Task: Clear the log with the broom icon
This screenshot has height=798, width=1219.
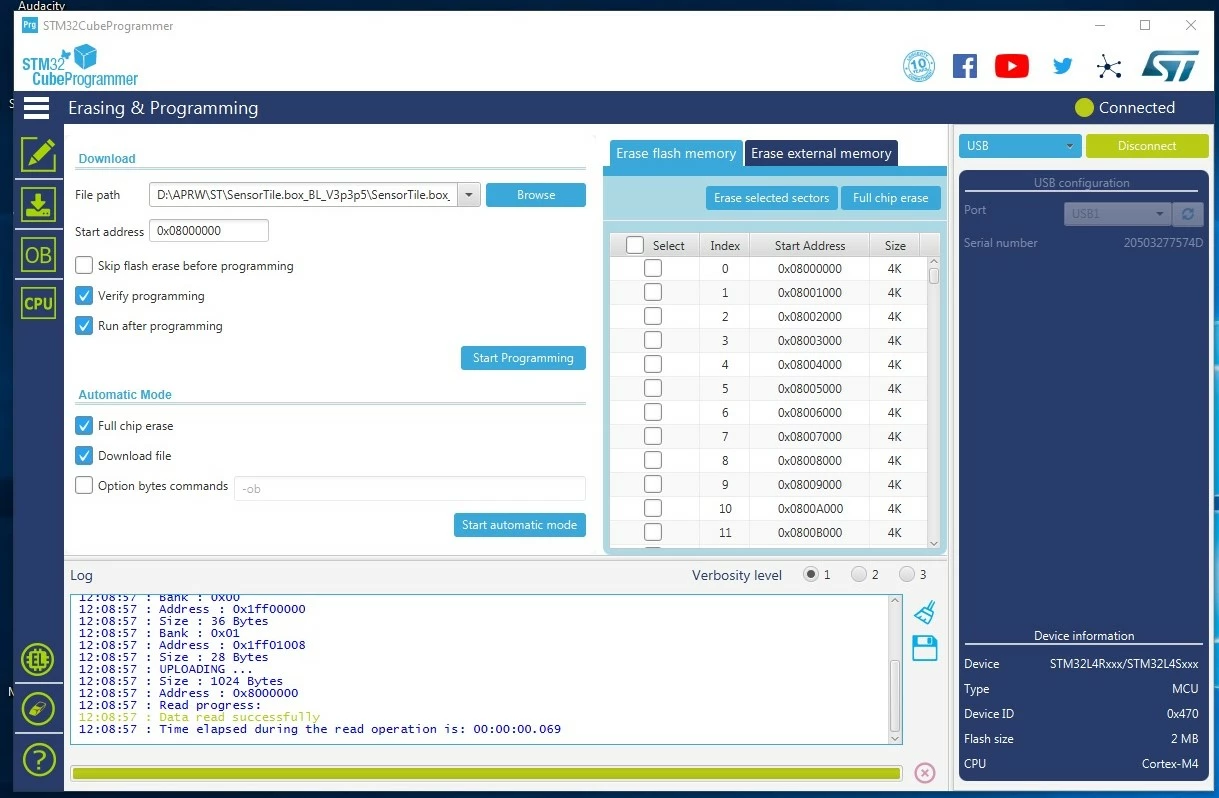Action: [925, 612]
